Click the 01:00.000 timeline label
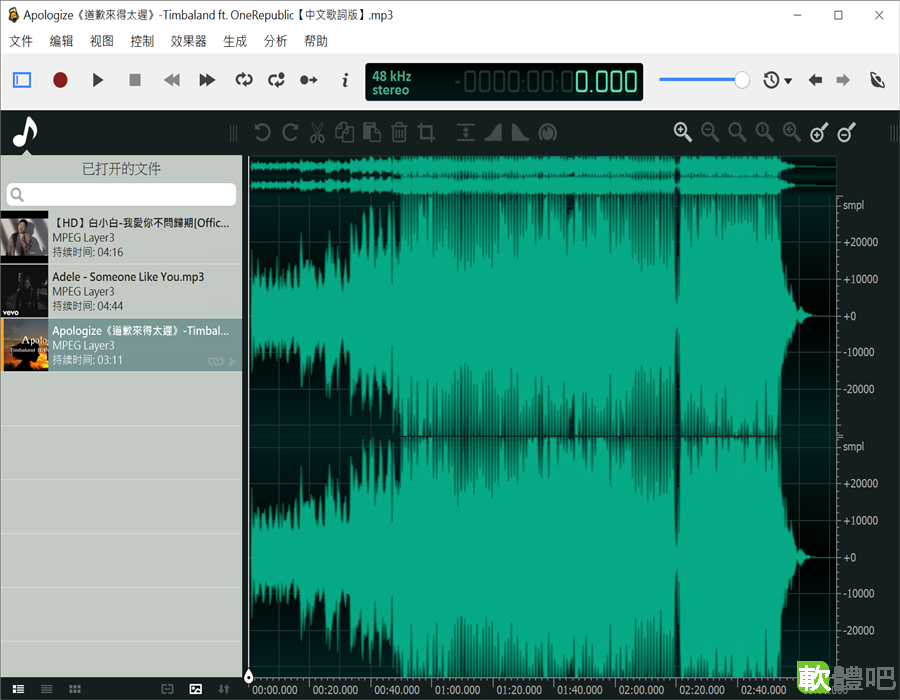 click(x=457, y=689)
